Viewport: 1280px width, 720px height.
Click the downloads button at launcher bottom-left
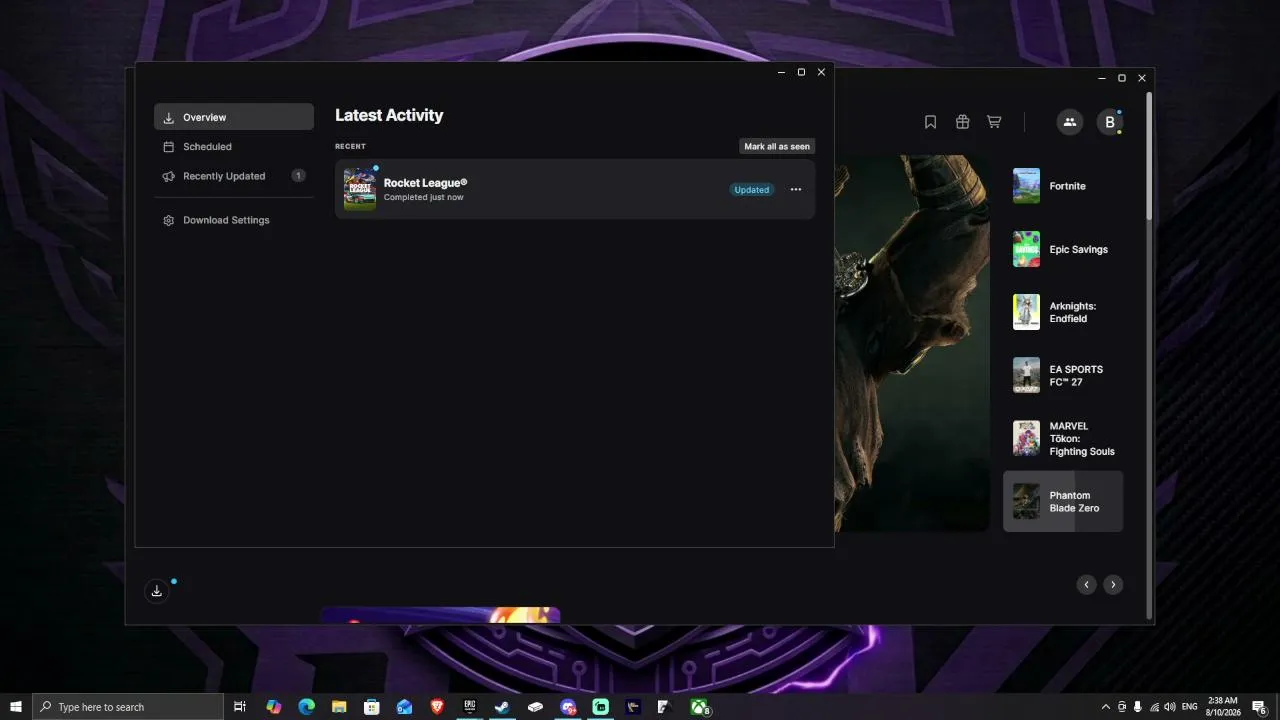click(157, 591)
